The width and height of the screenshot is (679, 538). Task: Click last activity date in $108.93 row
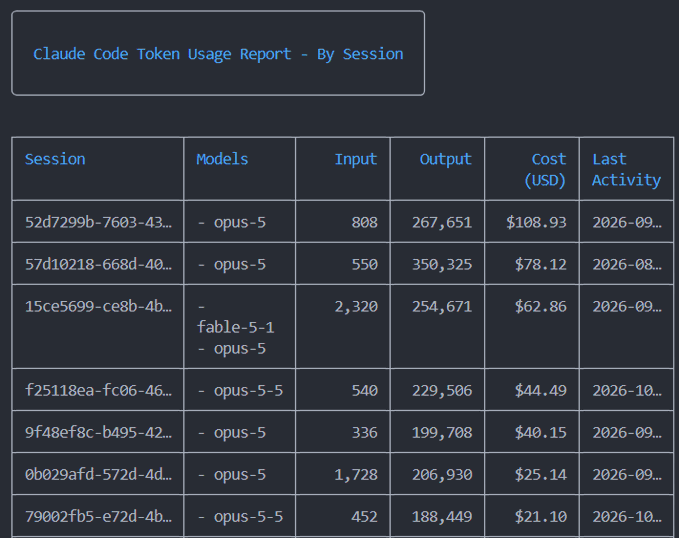click(627, 222)
